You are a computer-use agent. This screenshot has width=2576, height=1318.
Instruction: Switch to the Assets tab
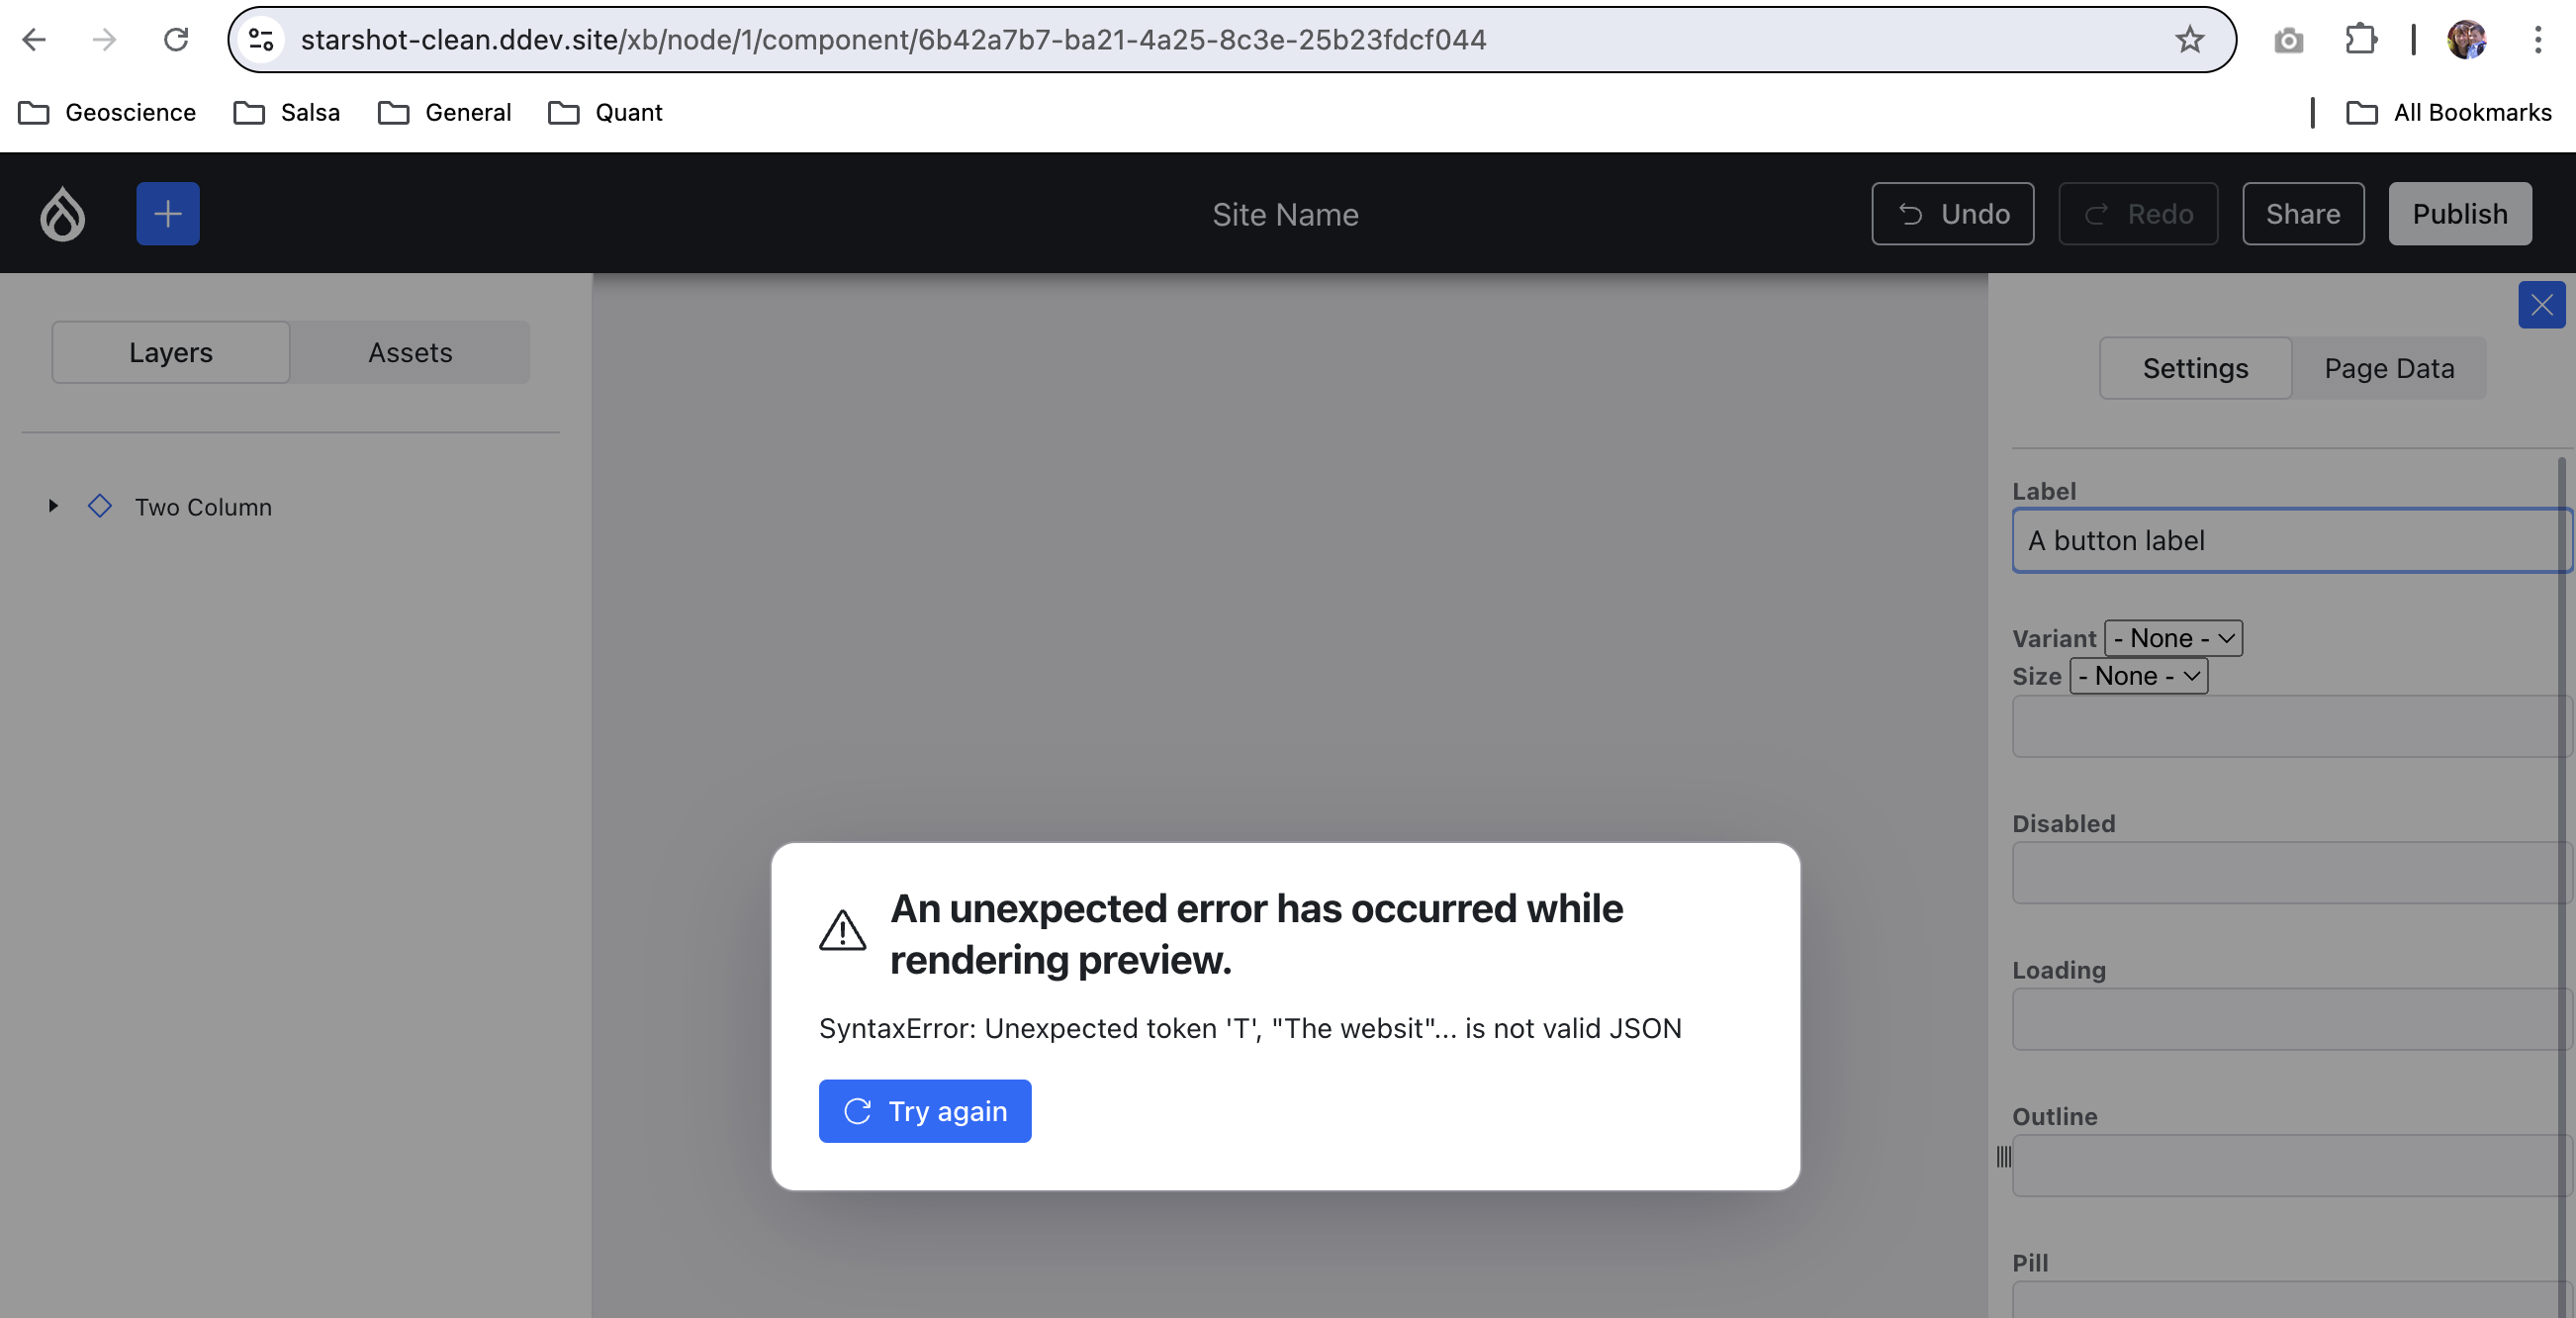[410, 352]
